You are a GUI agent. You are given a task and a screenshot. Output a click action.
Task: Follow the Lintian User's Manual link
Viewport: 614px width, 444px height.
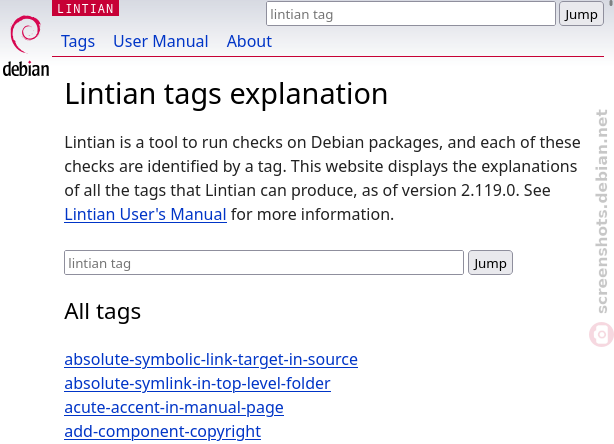(x=145, y=214)
